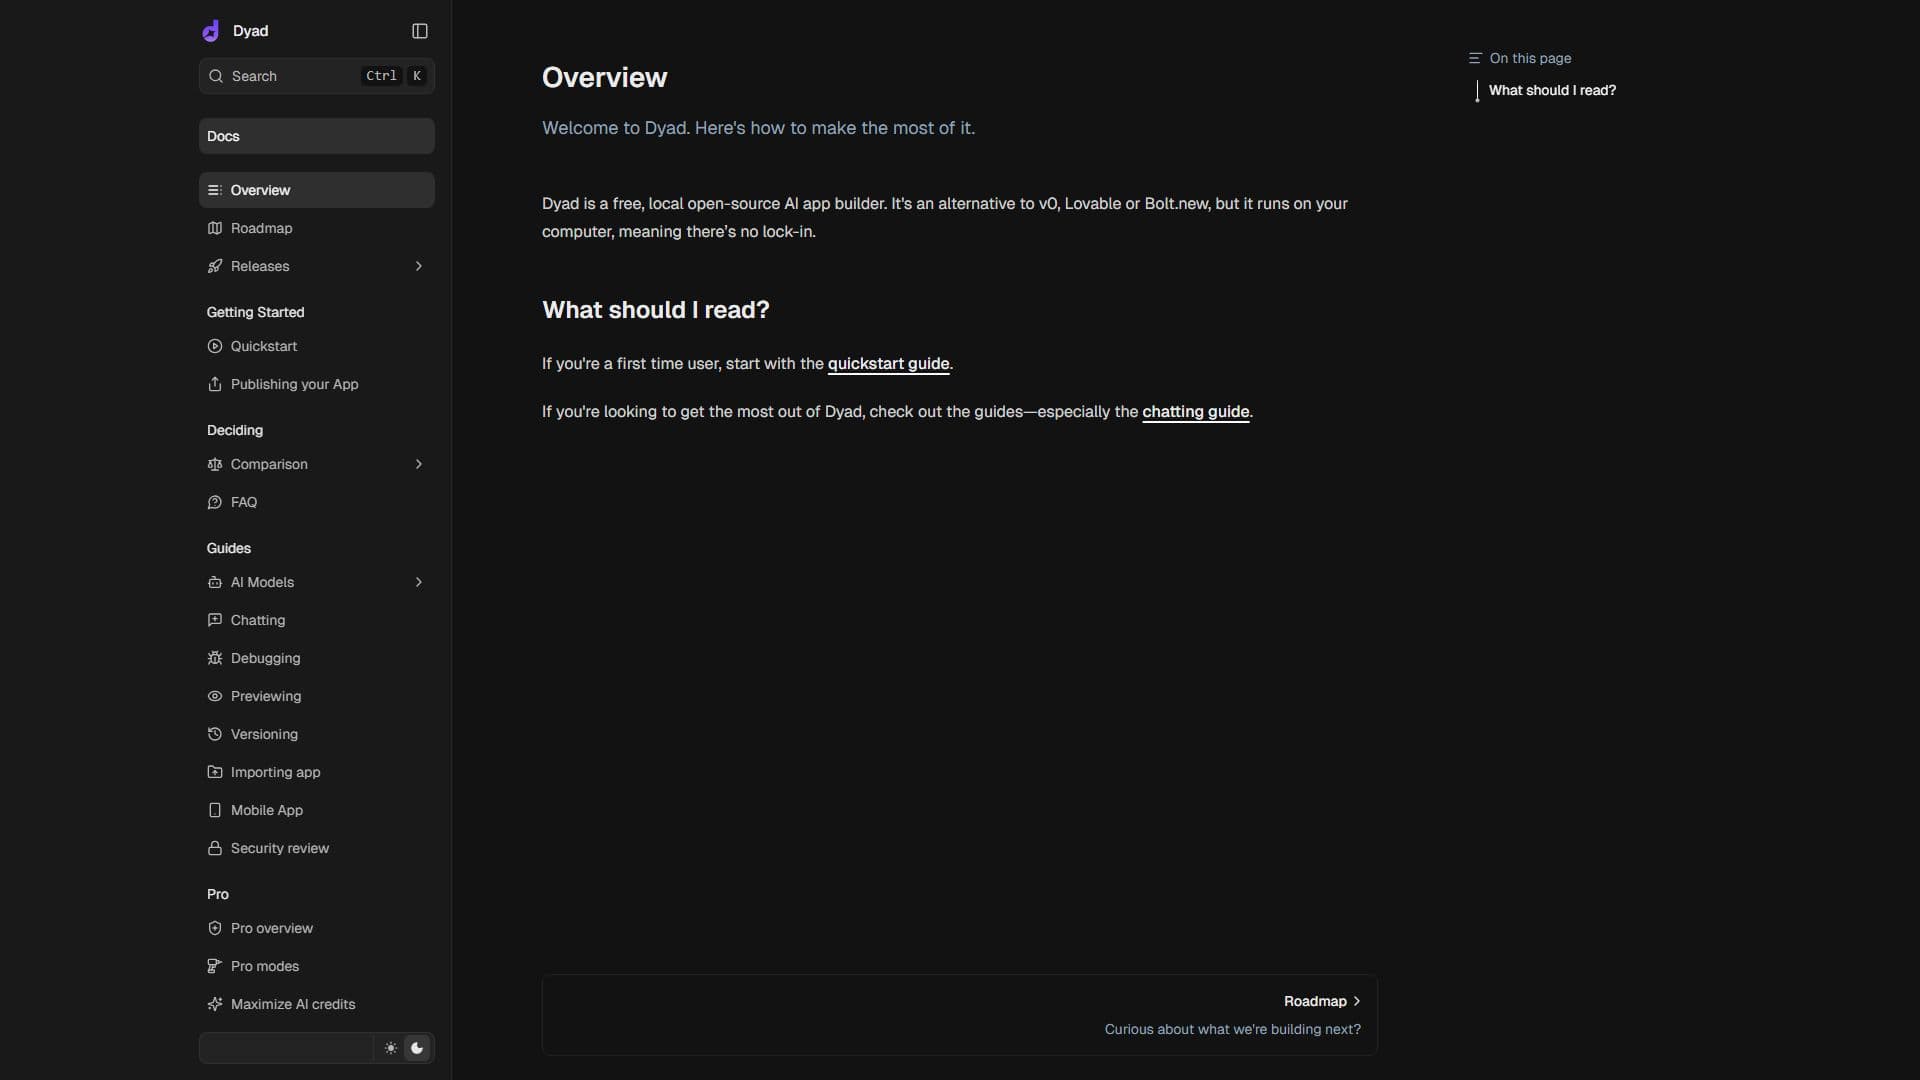Click the 'Overview' page heading
1920x1080 pixels.
point(604,78)
